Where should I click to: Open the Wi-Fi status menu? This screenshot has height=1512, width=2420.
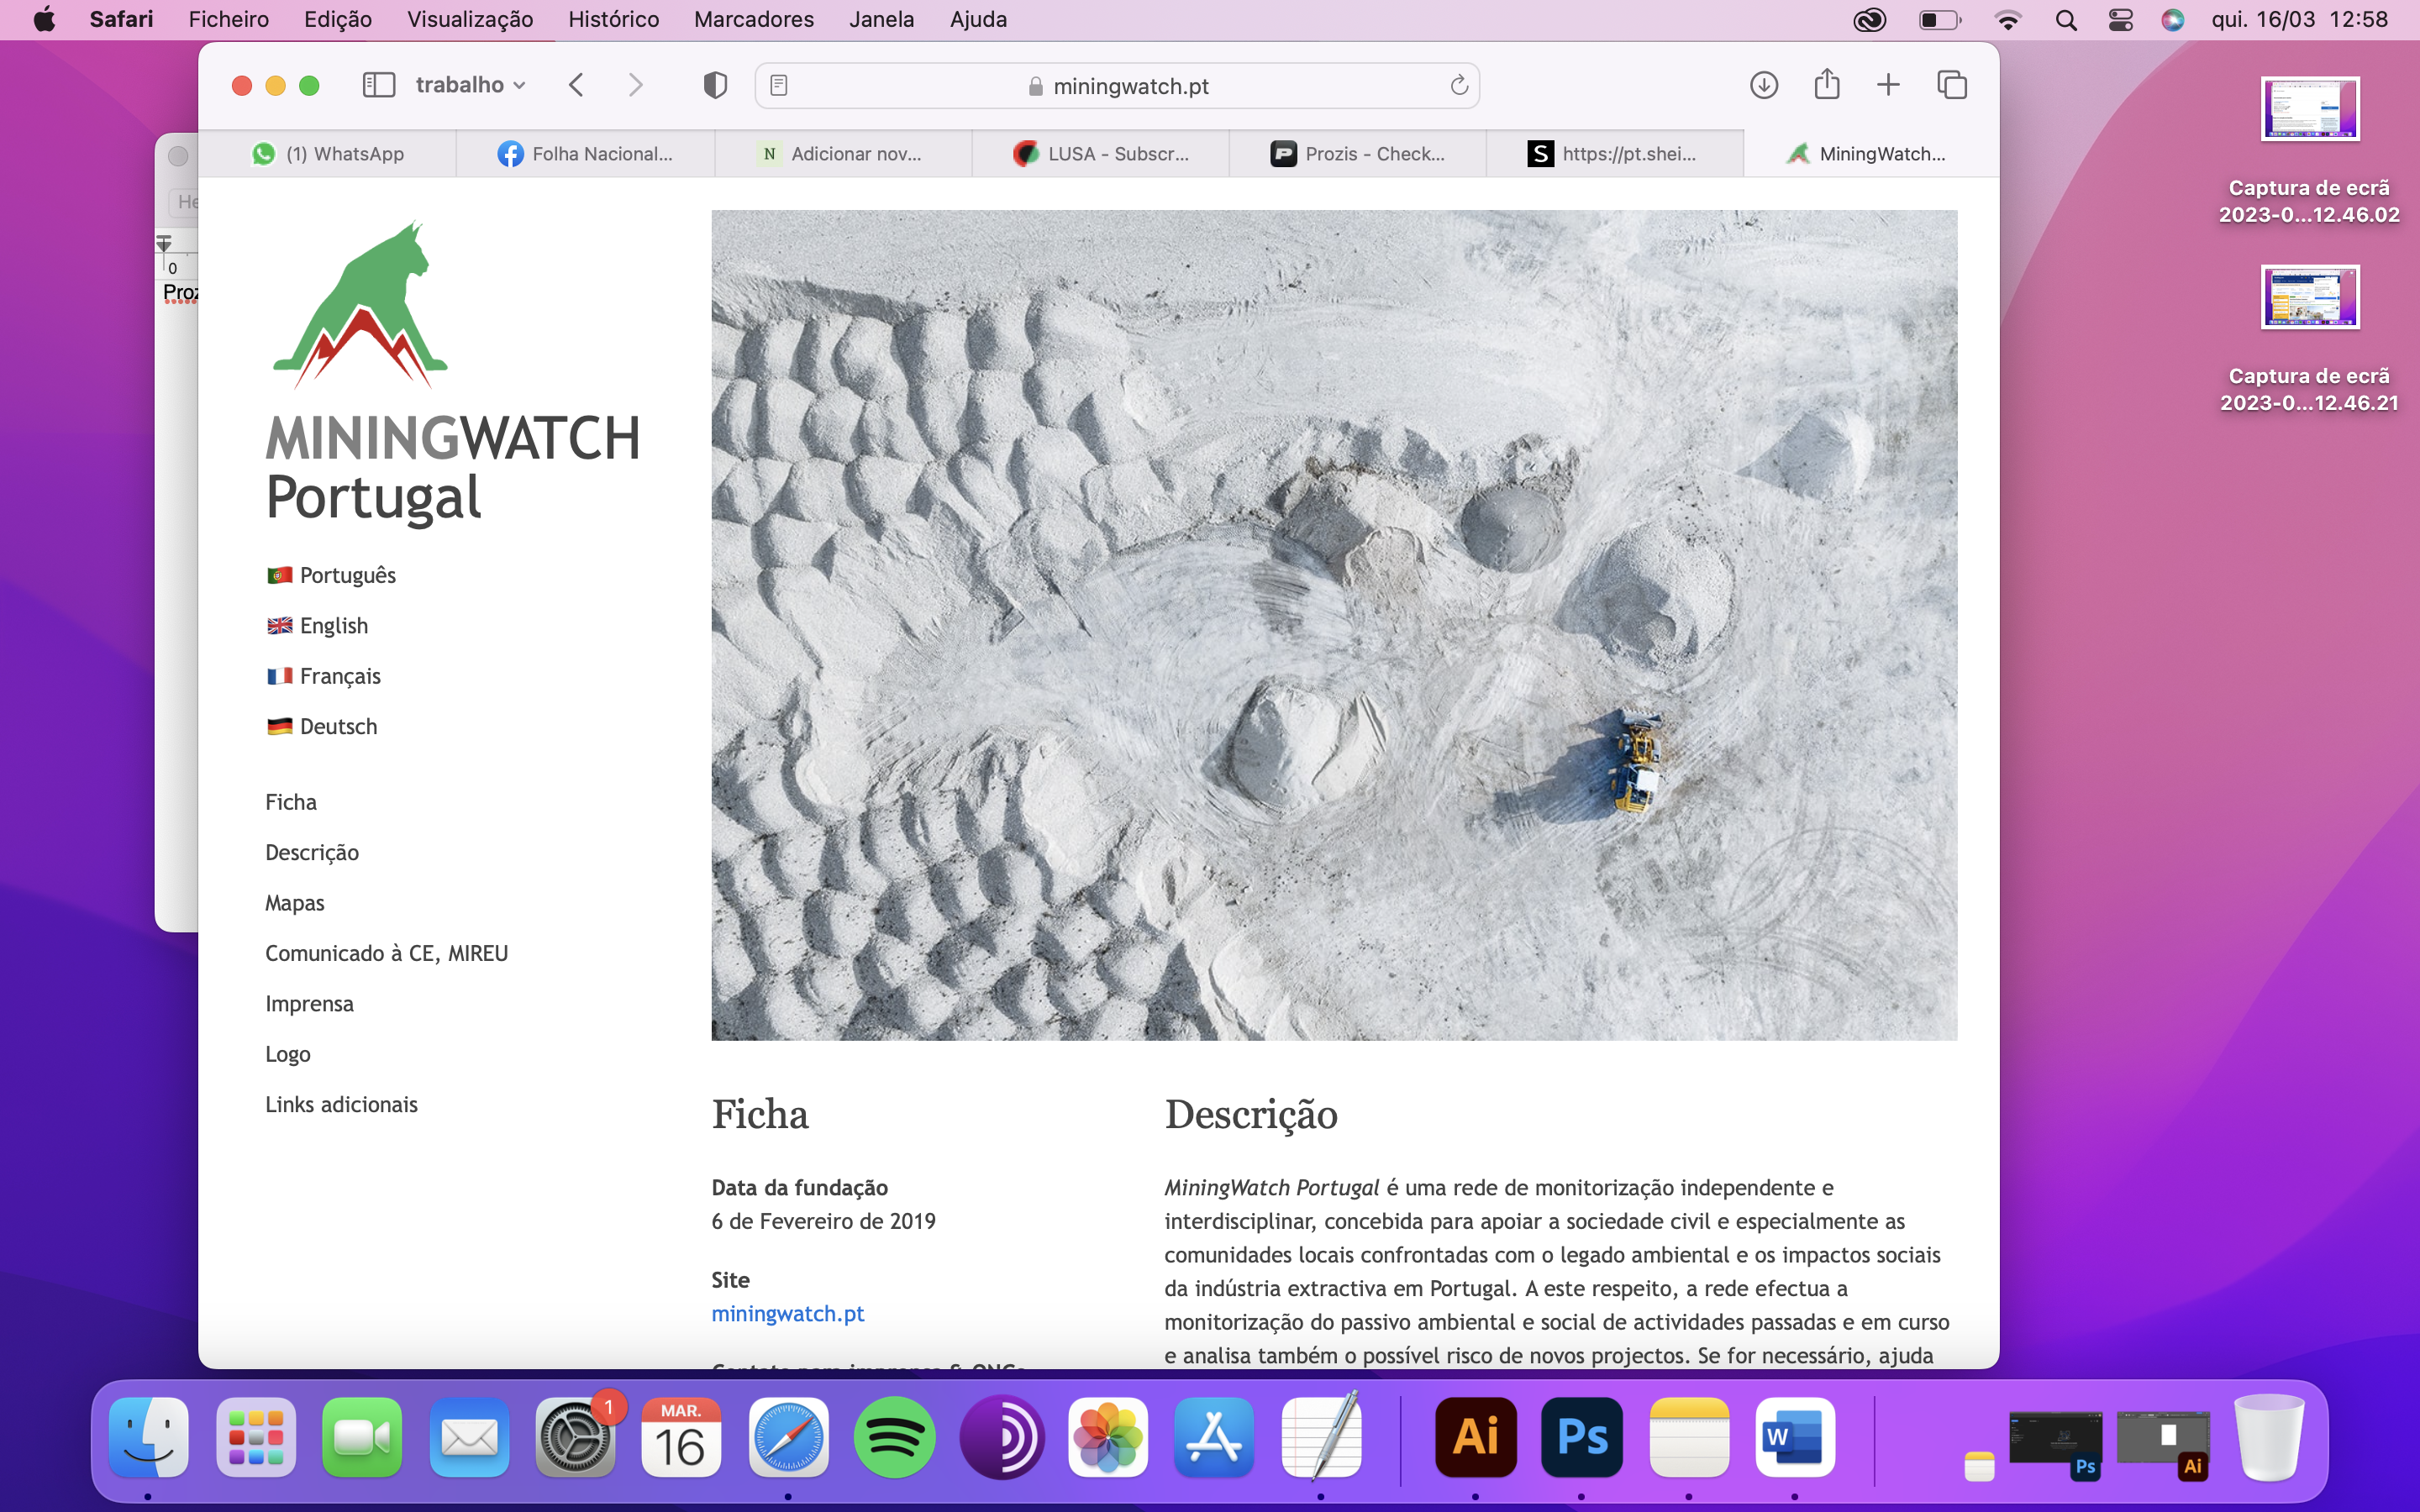click(2008, 20)
